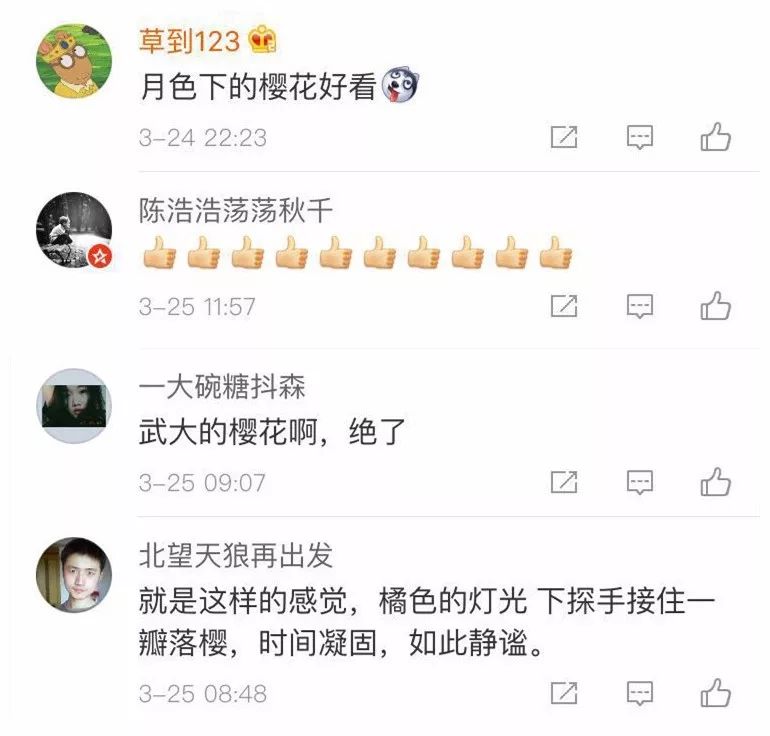View 草到123's cartoon avatar
The height and width of the screenshot is (736, 770).
pyautogui.click(x=74, y=61)
